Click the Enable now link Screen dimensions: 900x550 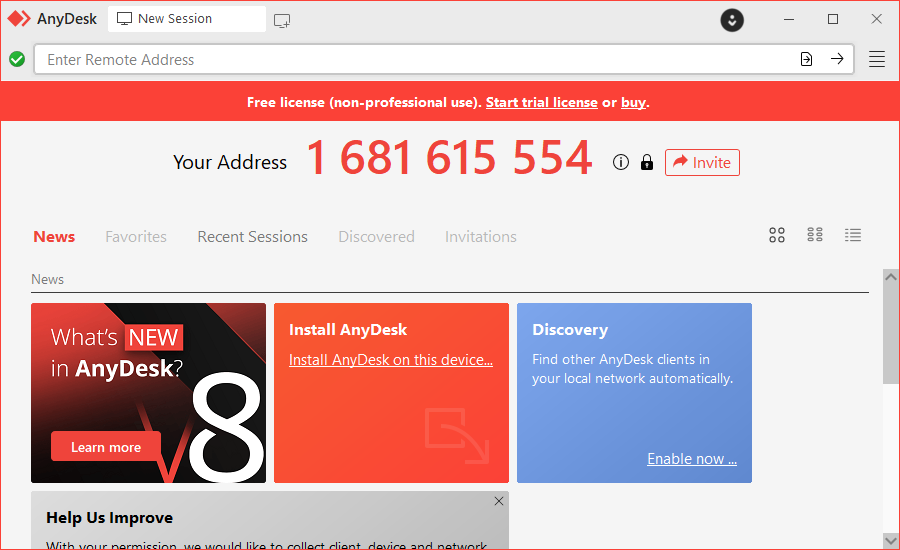click(692, 459)
